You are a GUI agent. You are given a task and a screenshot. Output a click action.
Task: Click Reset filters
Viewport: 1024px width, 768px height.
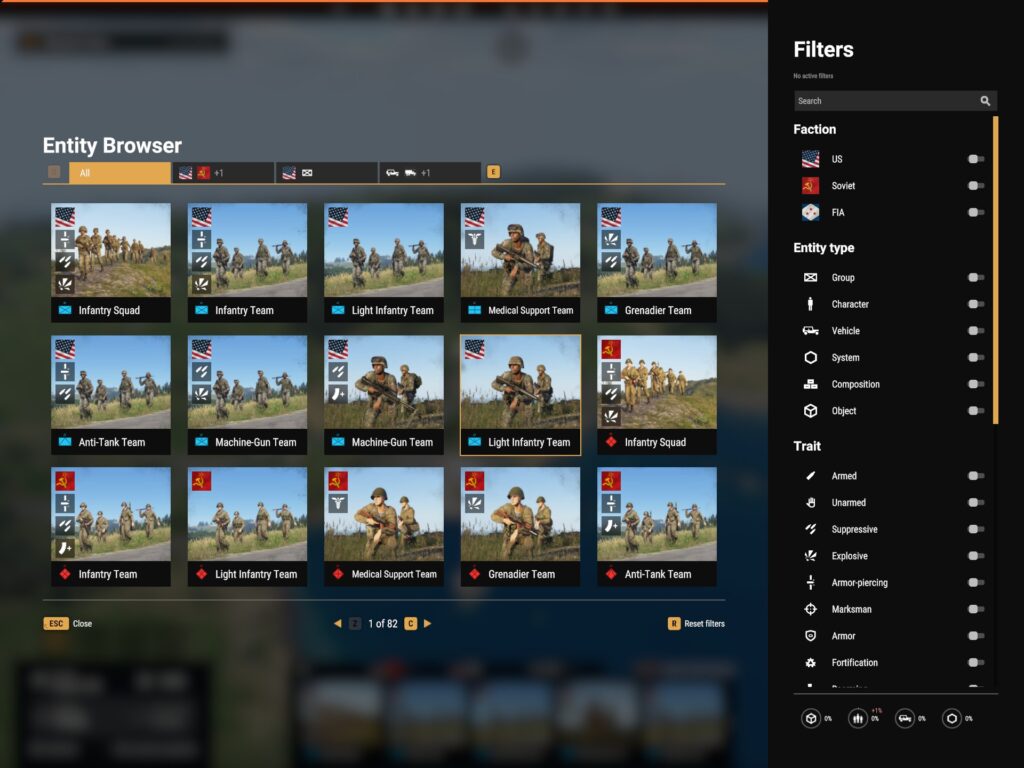pos(704,624)
